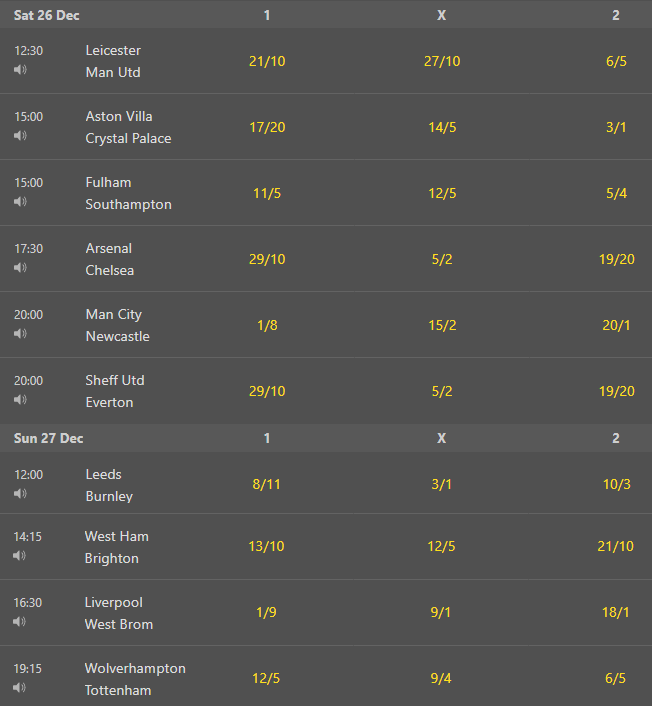Click the audio icon for Arsenal vs Chelsea
652x708 pixels.
coord(20,267)
